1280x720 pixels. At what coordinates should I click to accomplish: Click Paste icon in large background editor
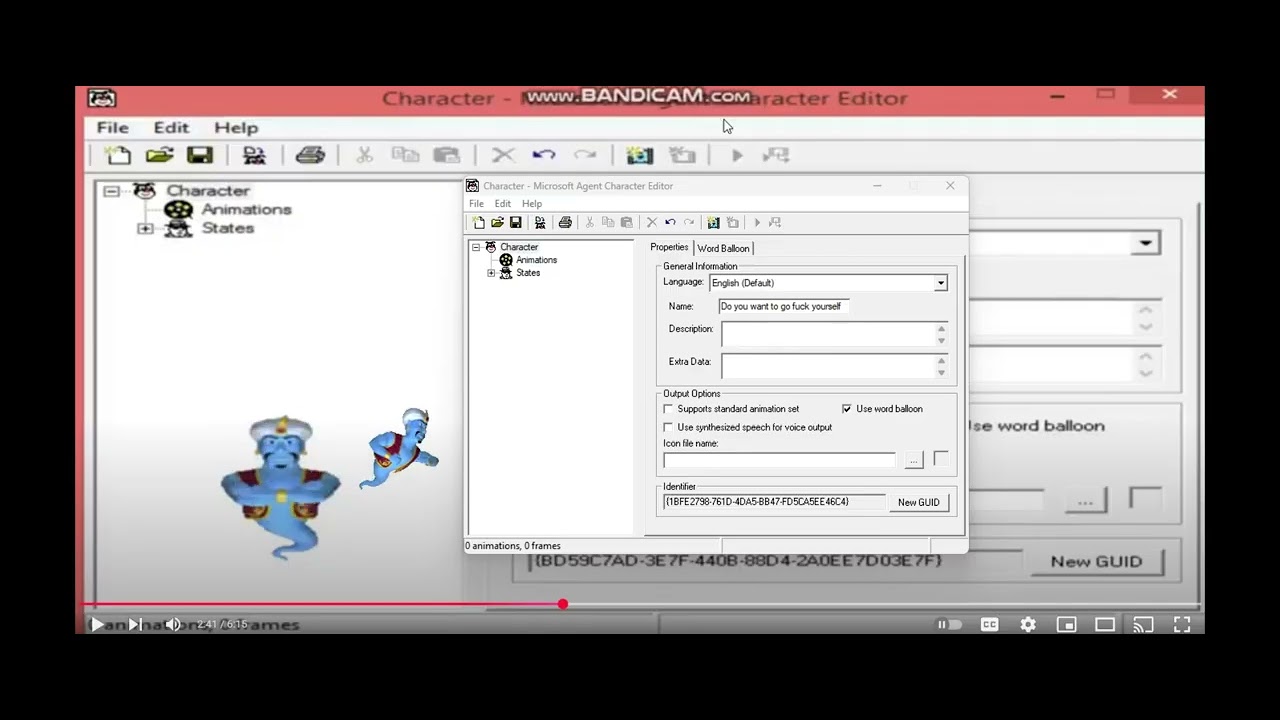[446, 155]
